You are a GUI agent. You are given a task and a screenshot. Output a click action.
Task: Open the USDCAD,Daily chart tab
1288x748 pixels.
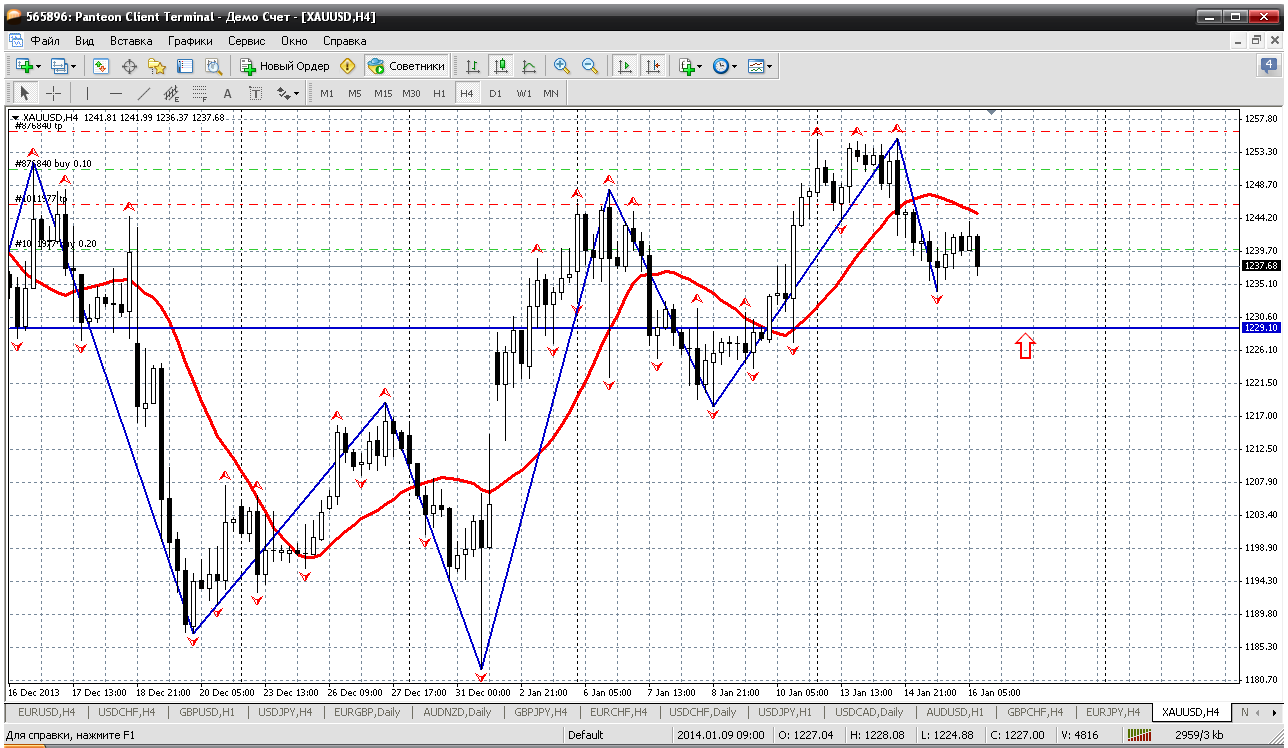coord(867,712)
